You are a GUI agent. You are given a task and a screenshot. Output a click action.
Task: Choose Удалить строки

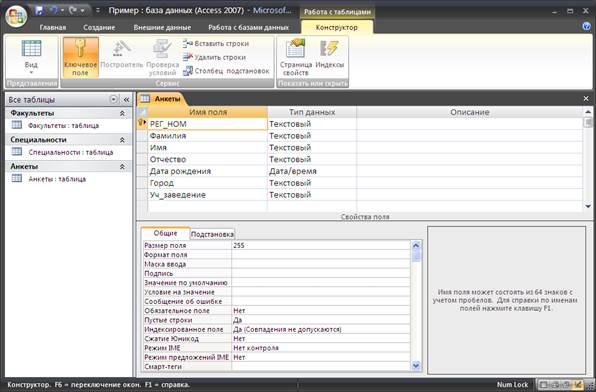pos(214,57)
